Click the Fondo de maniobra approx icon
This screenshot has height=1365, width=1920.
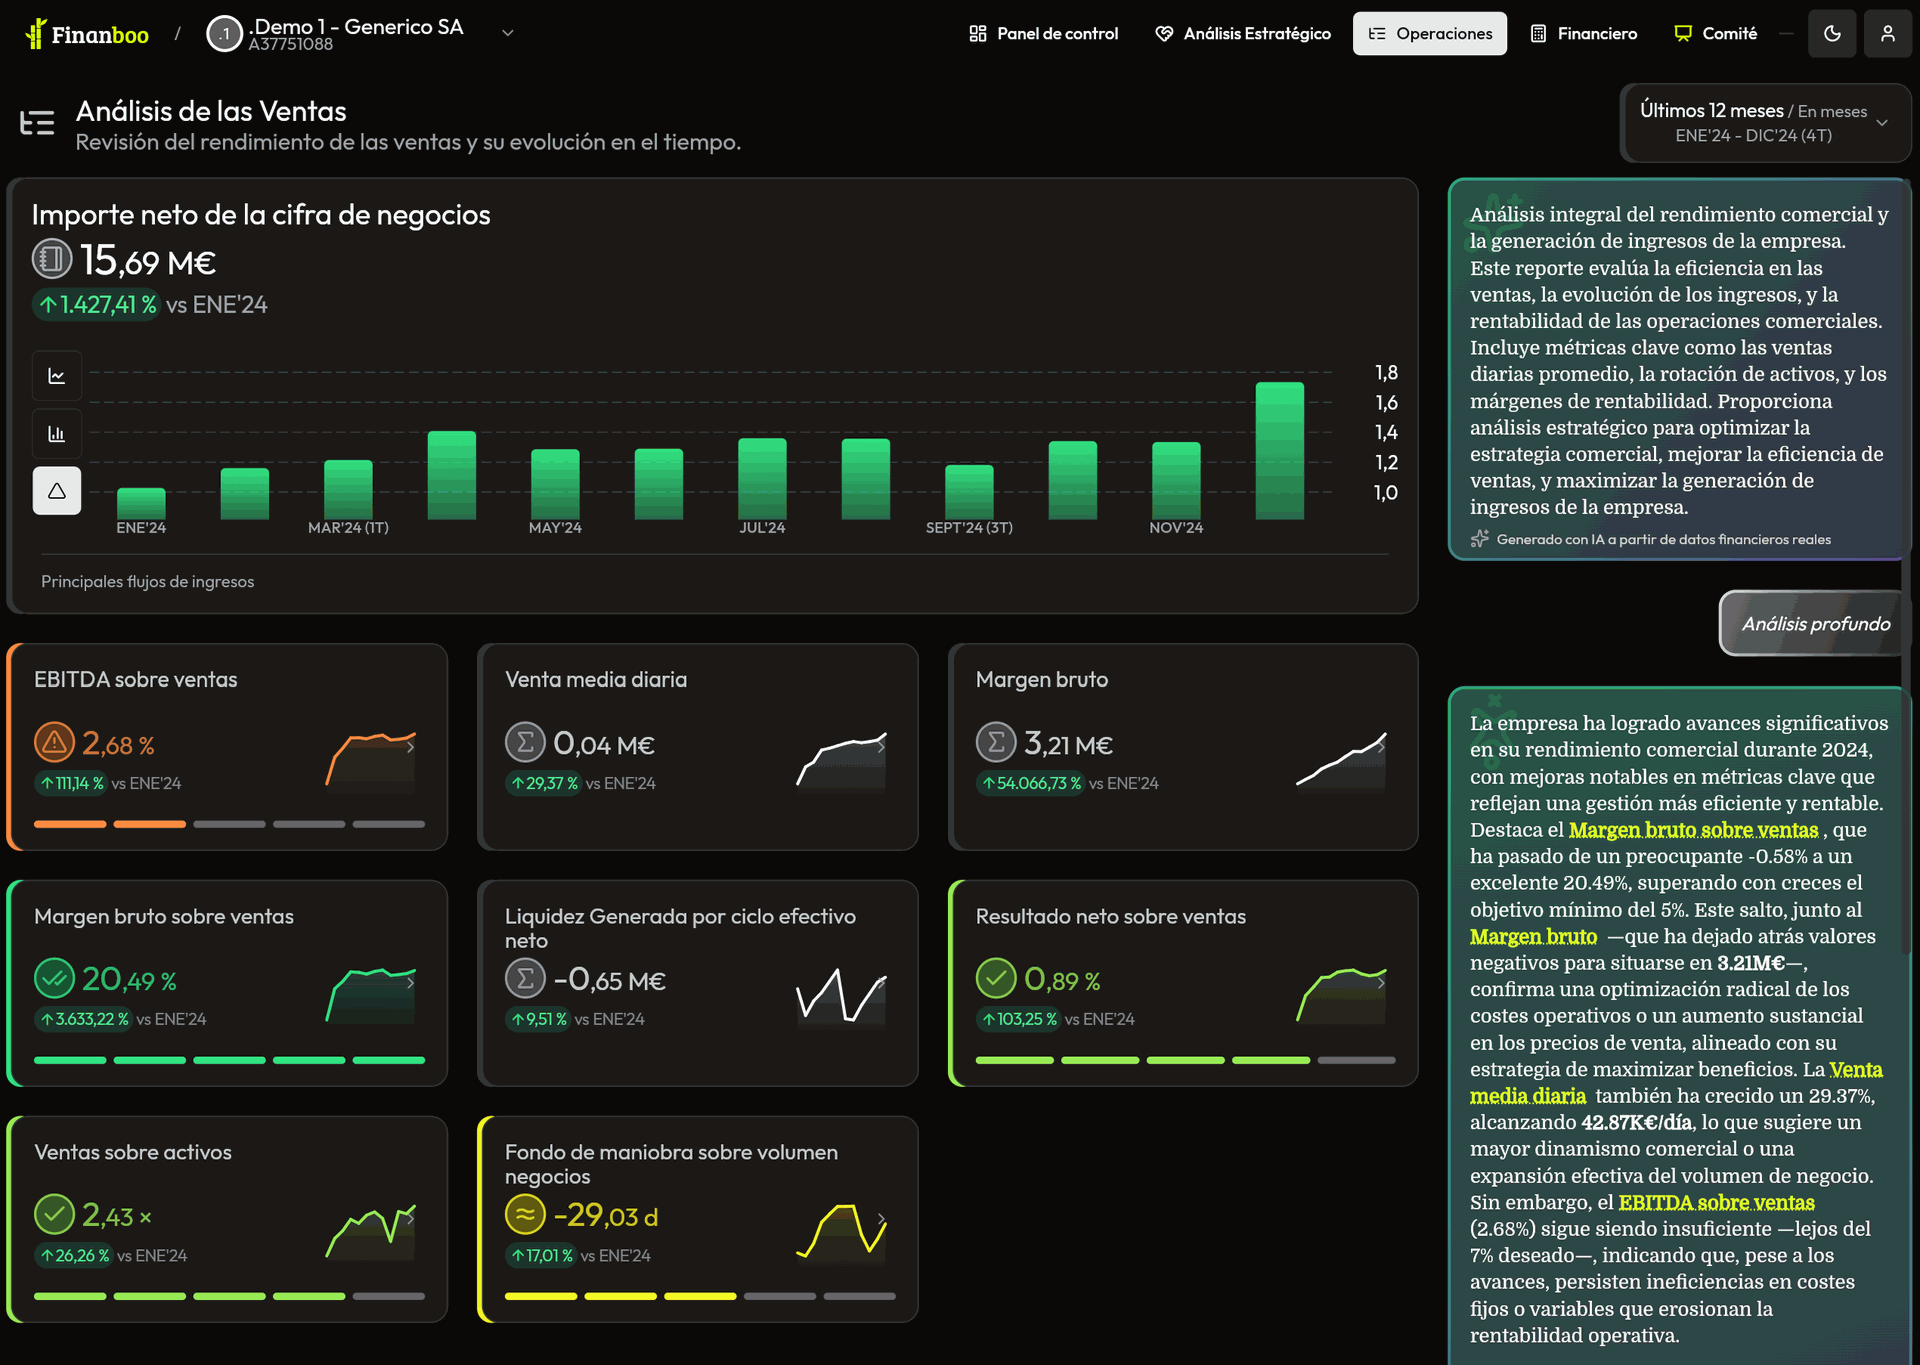(525, 1215)
